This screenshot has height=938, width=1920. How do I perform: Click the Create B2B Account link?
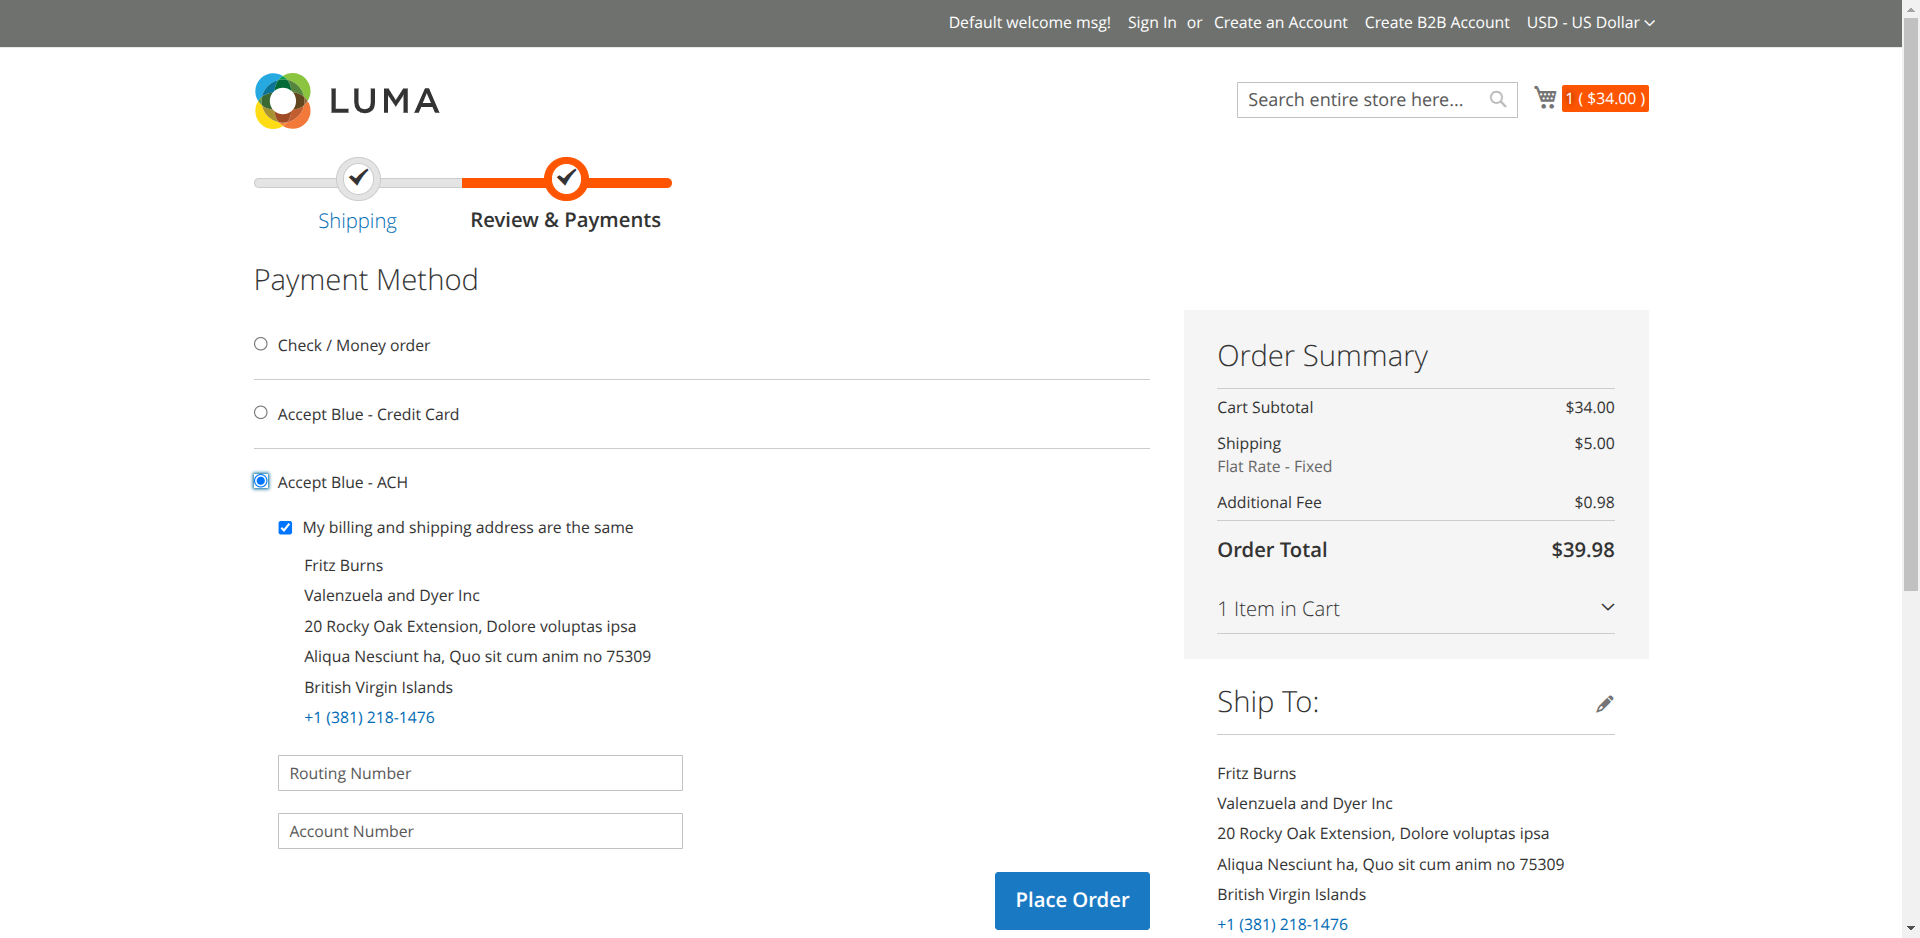1436,22
